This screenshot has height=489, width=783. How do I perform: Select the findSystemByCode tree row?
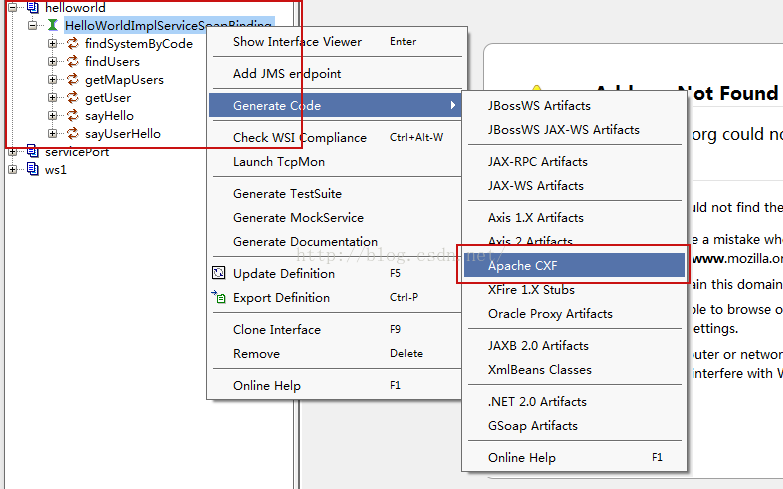[x=139, y=43]
